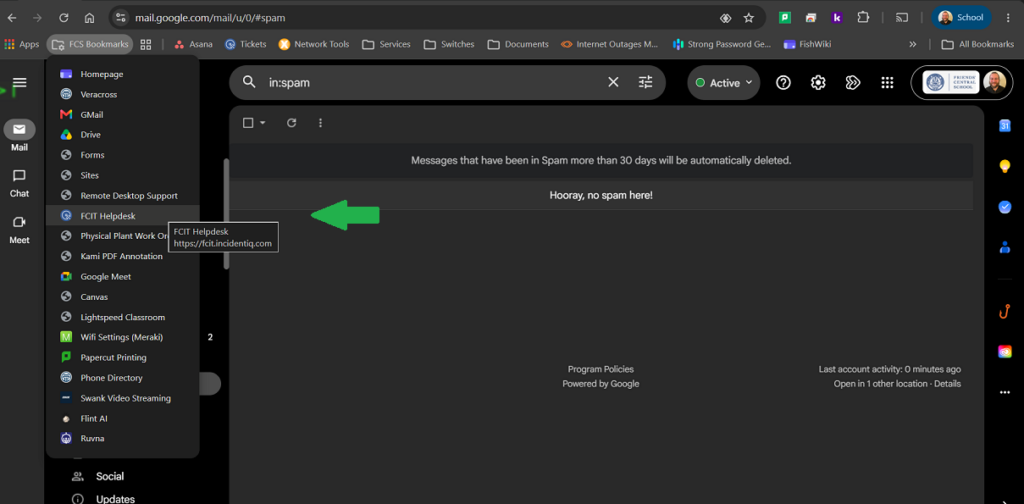Open the School profile button
1024x504 pixels.
961,18
